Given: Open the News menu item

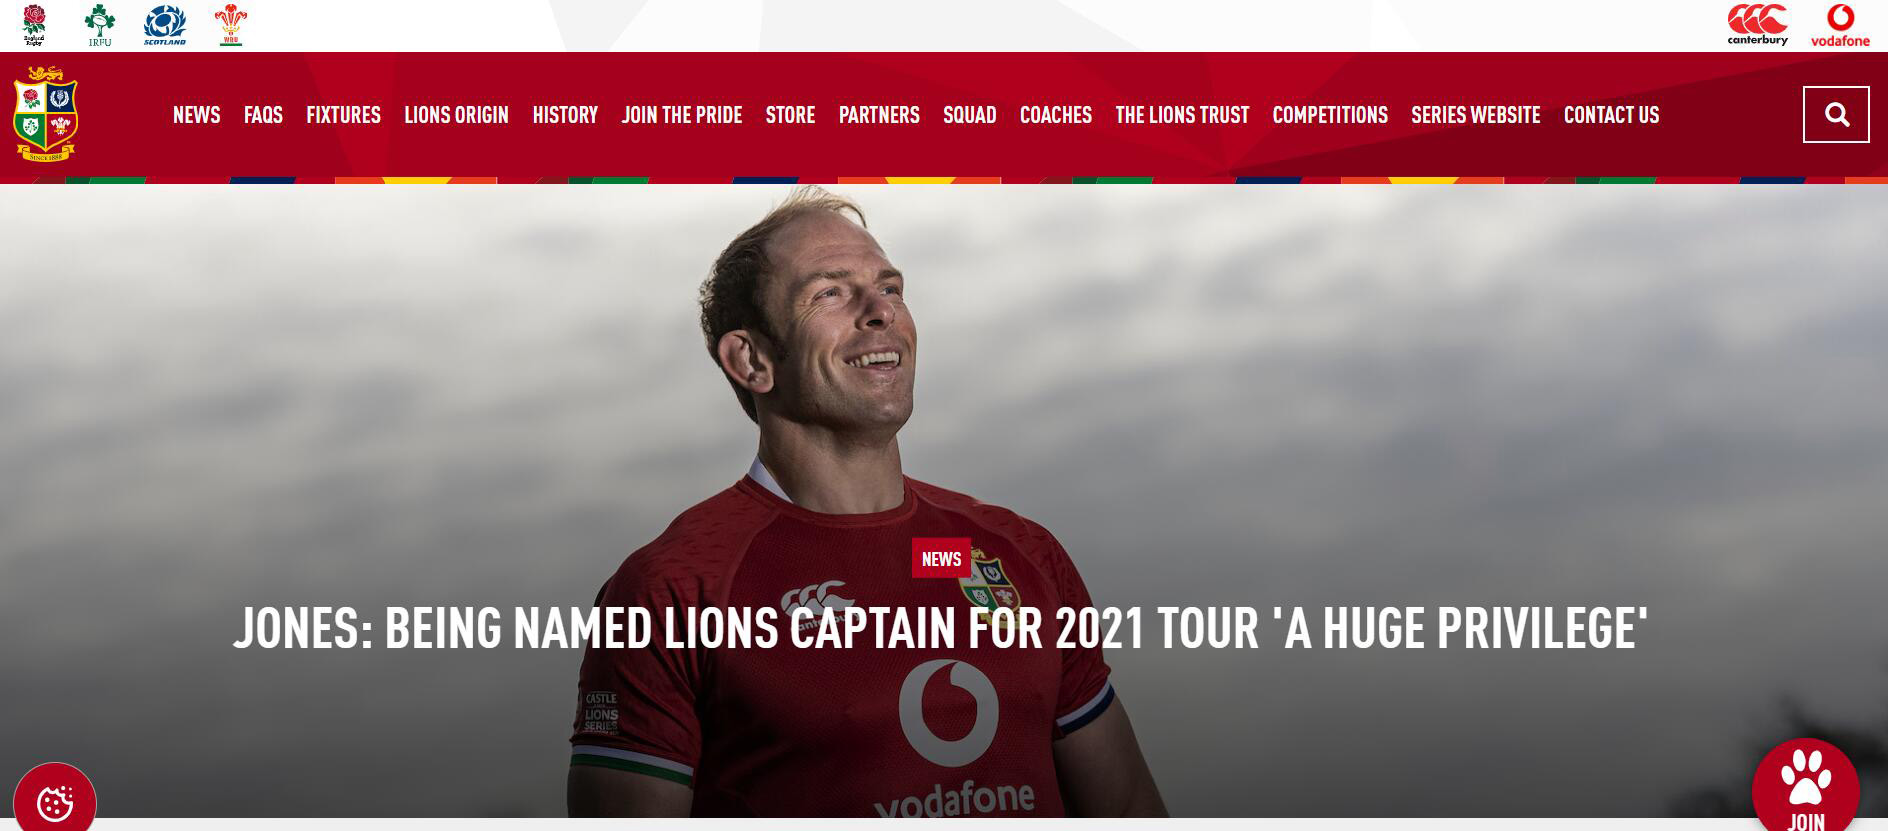Looking at the screenshot, I should click(196, 115).
